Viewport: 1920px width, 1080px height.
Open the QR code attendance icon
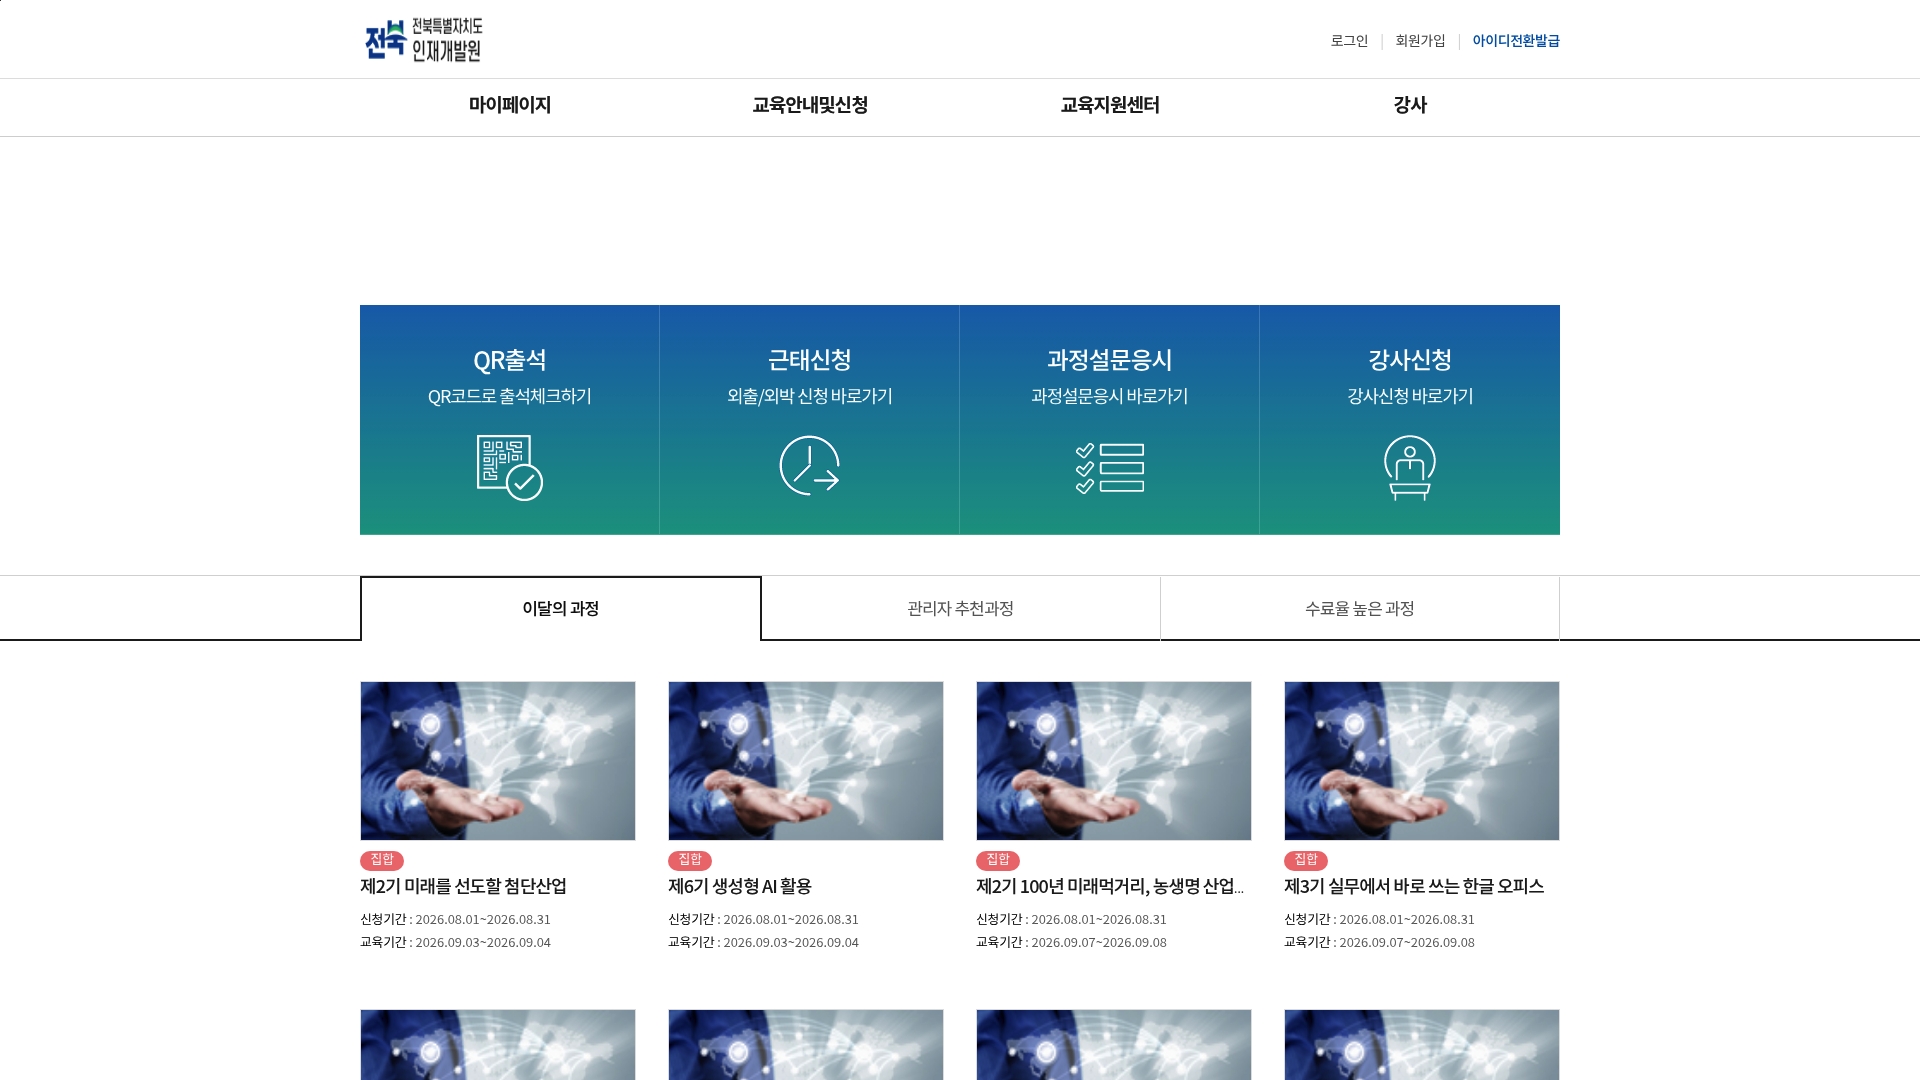[x=510, y=467]
